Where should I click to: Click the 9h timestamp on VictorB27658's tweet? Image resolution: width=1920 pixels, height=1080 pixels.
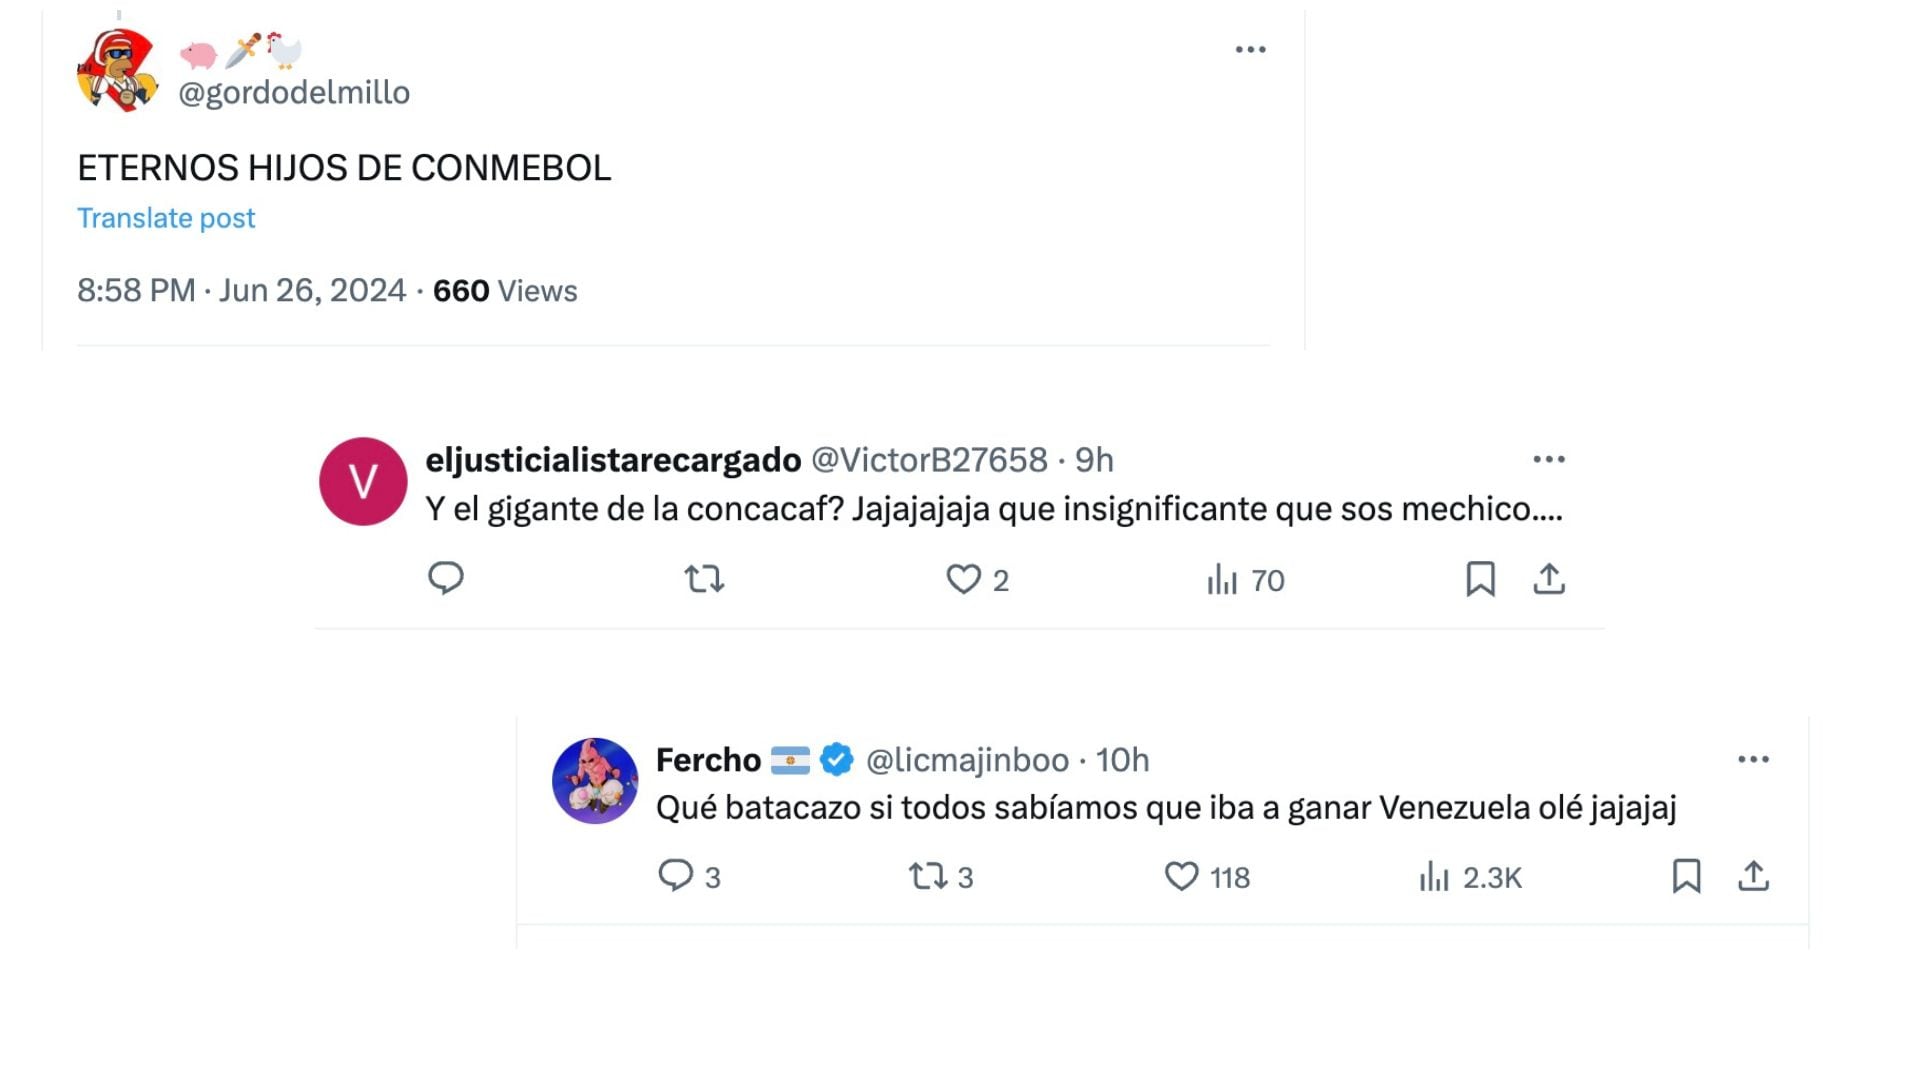click(1096, 460)
